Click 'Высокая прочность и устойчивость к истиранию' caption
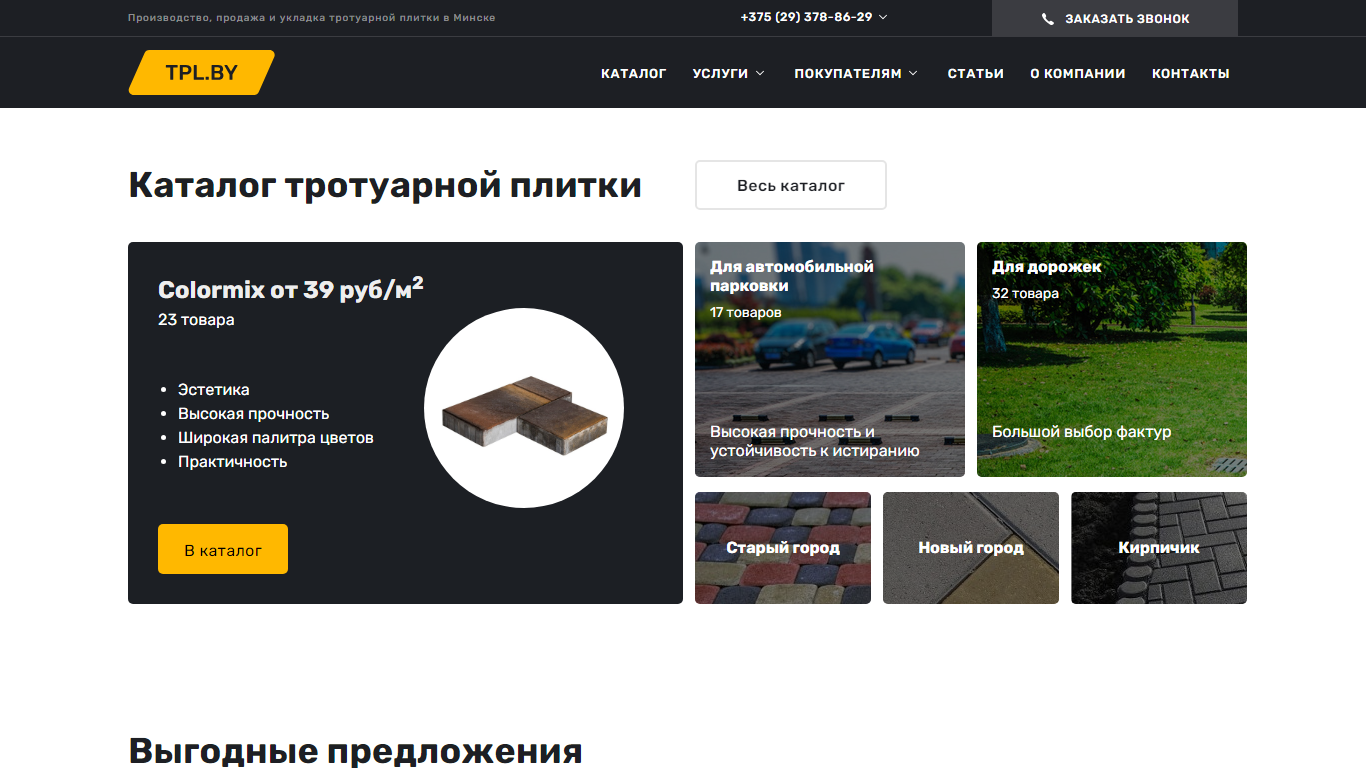 [815, 441]
